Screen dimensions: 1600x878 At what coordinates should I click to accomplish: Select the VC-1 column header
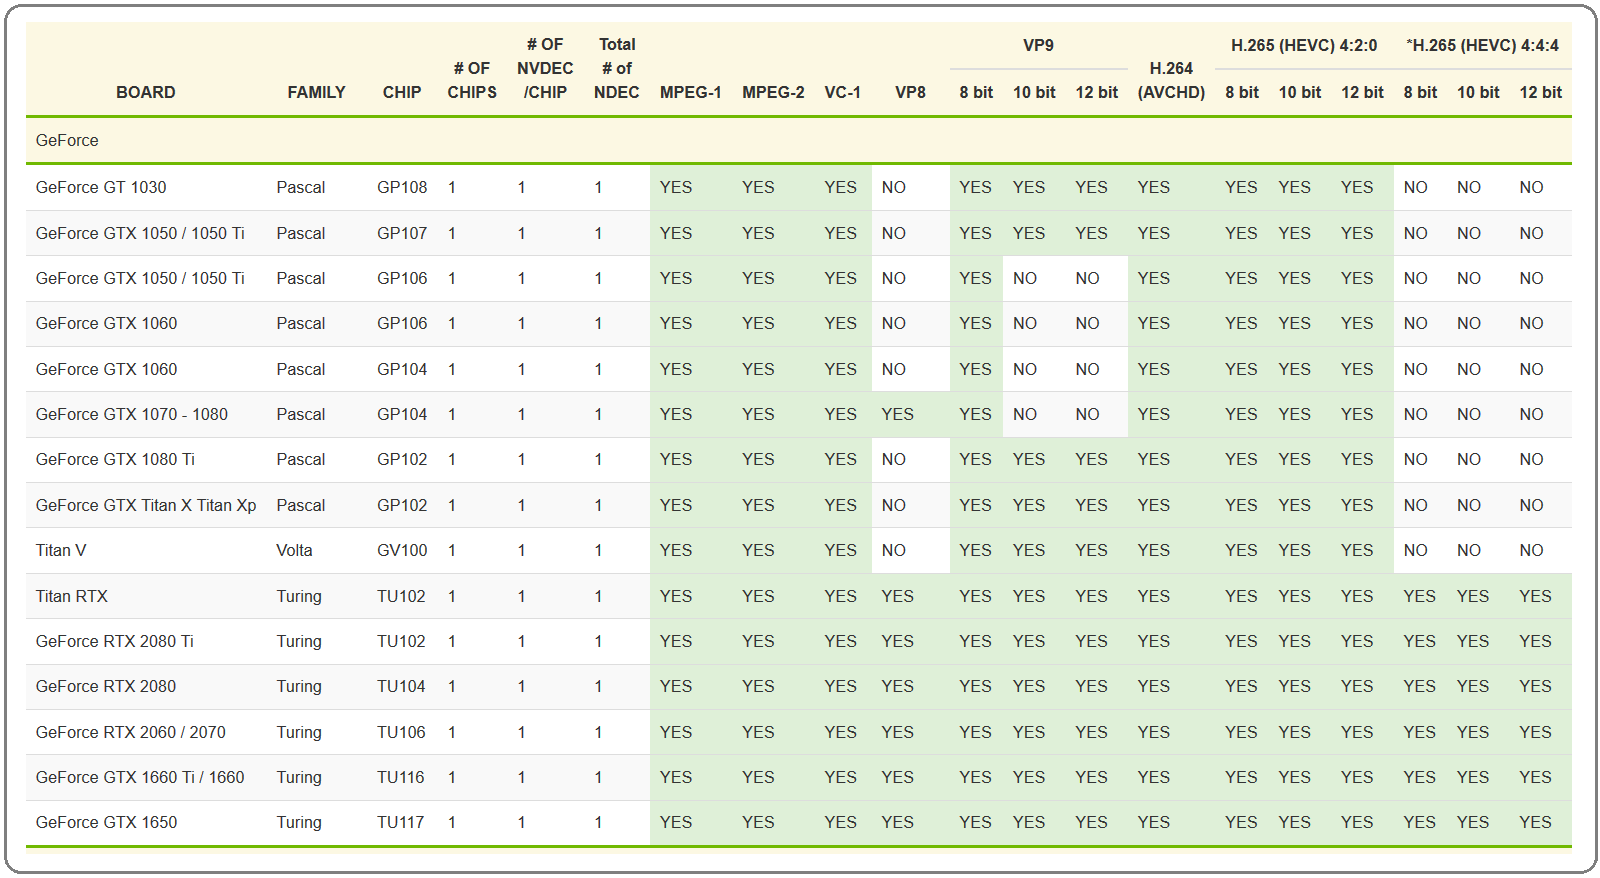click(x=842, y=92)
